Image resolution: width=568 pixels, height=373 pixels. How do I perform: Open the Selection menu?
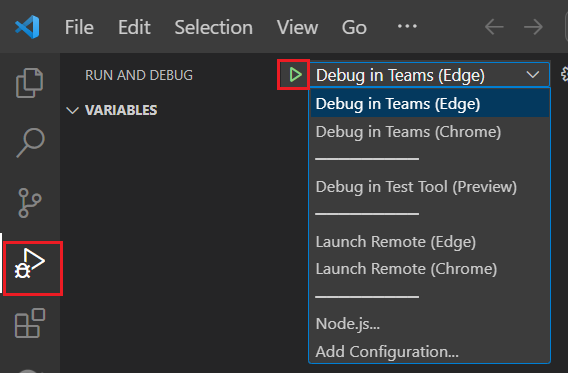(213, 27)
